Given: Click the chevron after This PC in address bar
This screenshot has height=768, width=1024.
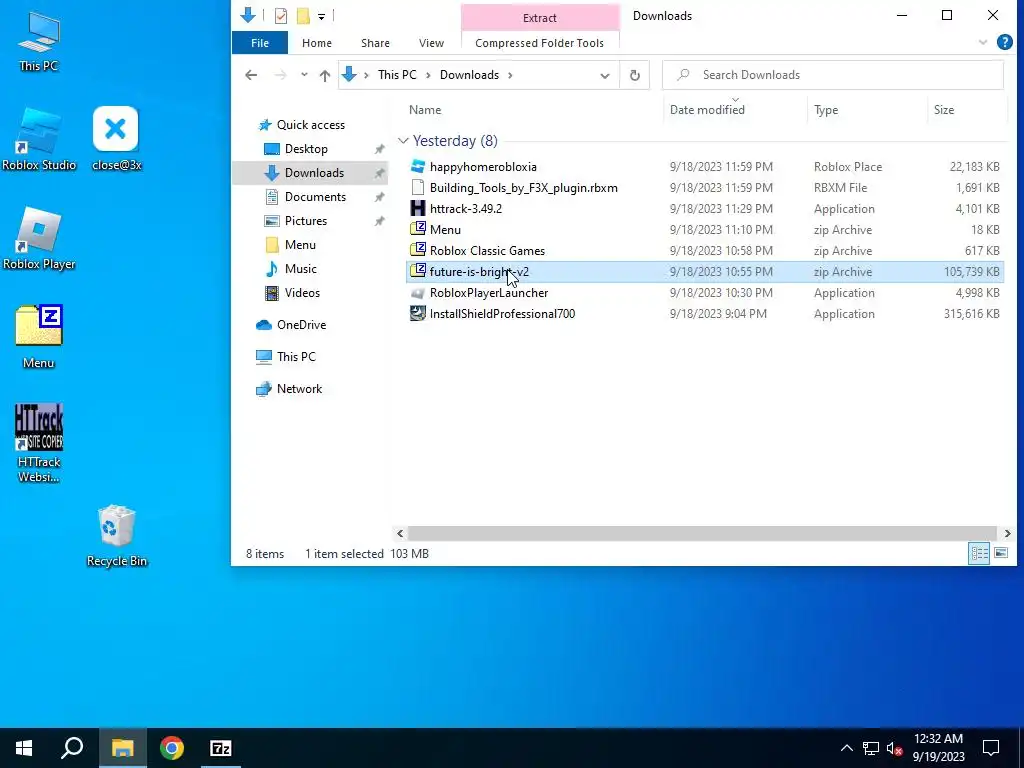Looking at the screenshot, I should 428,75.
